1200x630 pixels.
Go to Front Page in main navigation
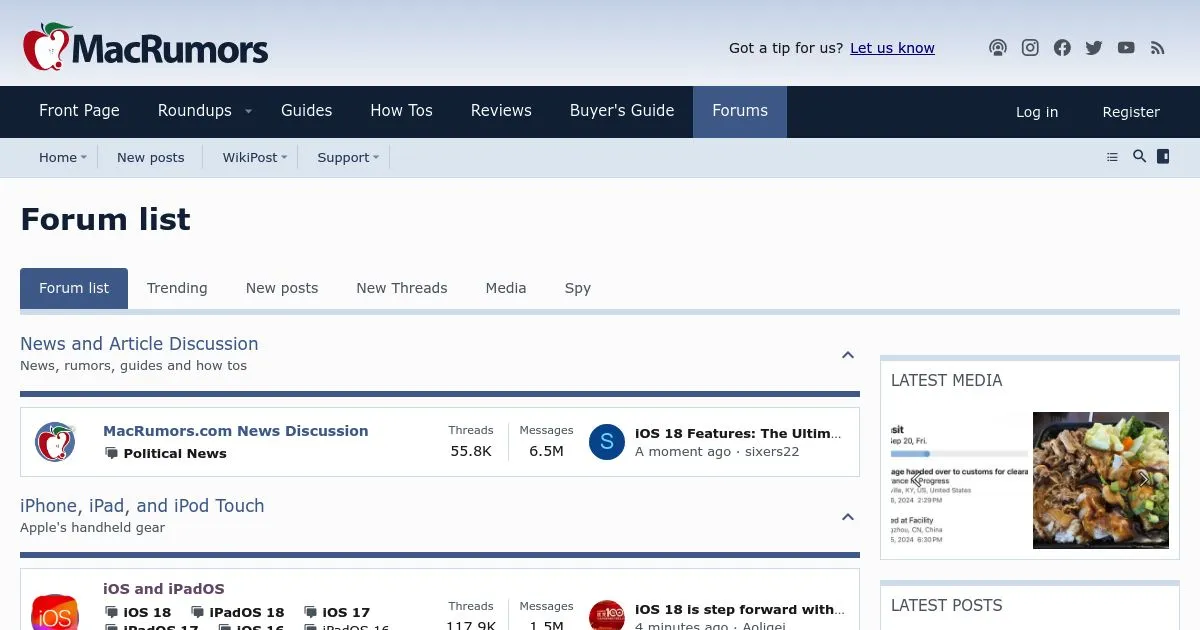79,111
